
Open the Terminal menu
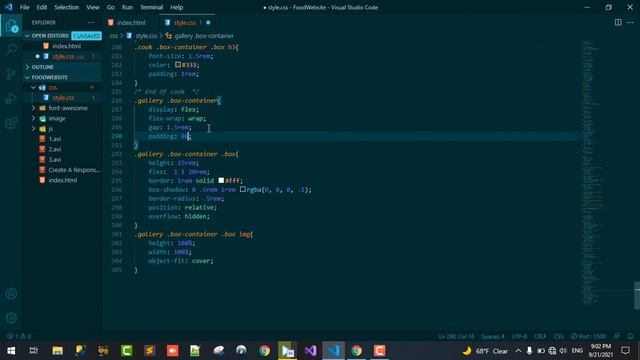pos(151,7)
